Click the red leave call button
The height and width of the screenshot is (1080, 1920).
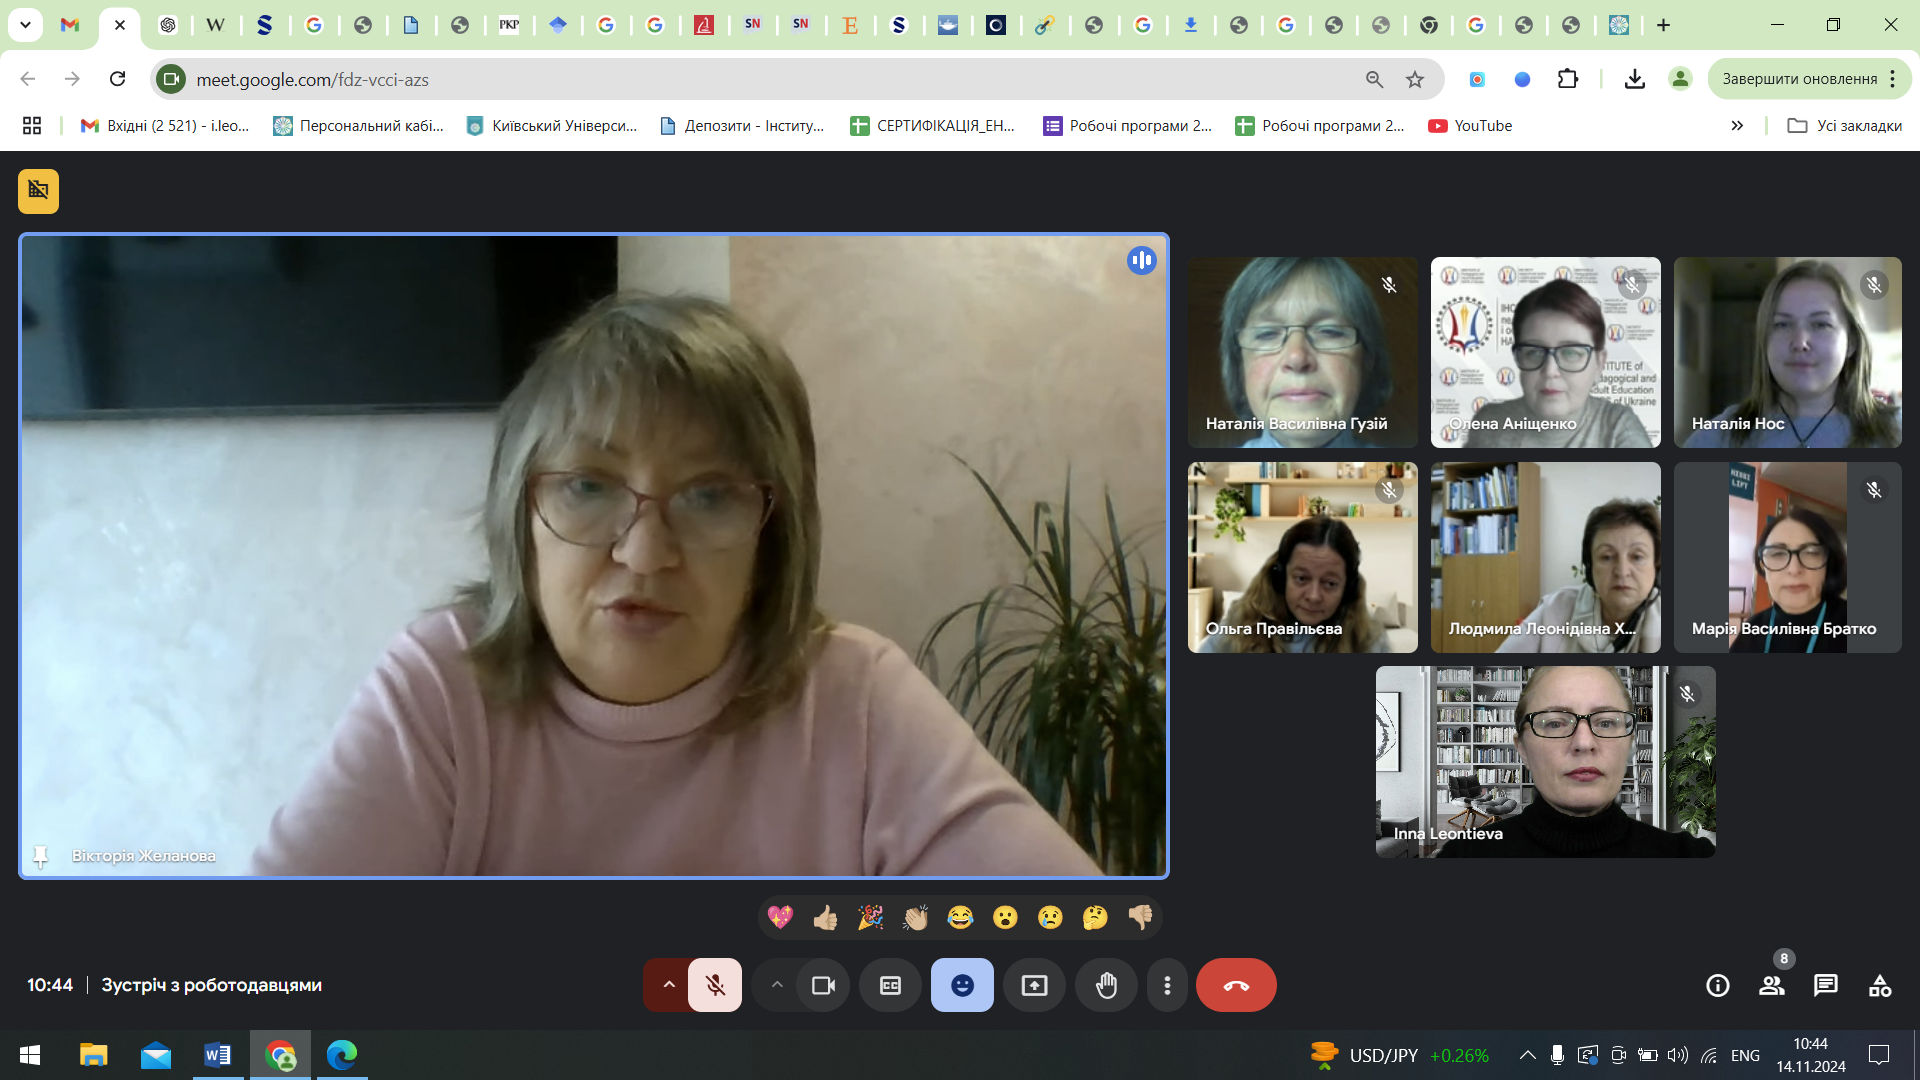pyautogui.click(x=1236, y=986)
